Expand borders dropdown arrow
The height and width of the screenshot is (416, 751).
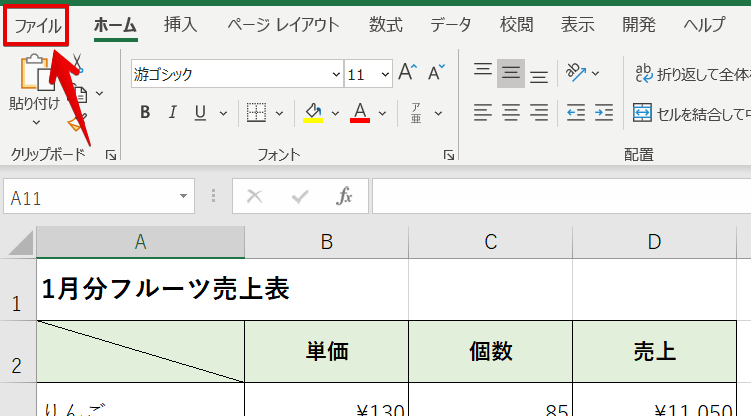(279, 113)
